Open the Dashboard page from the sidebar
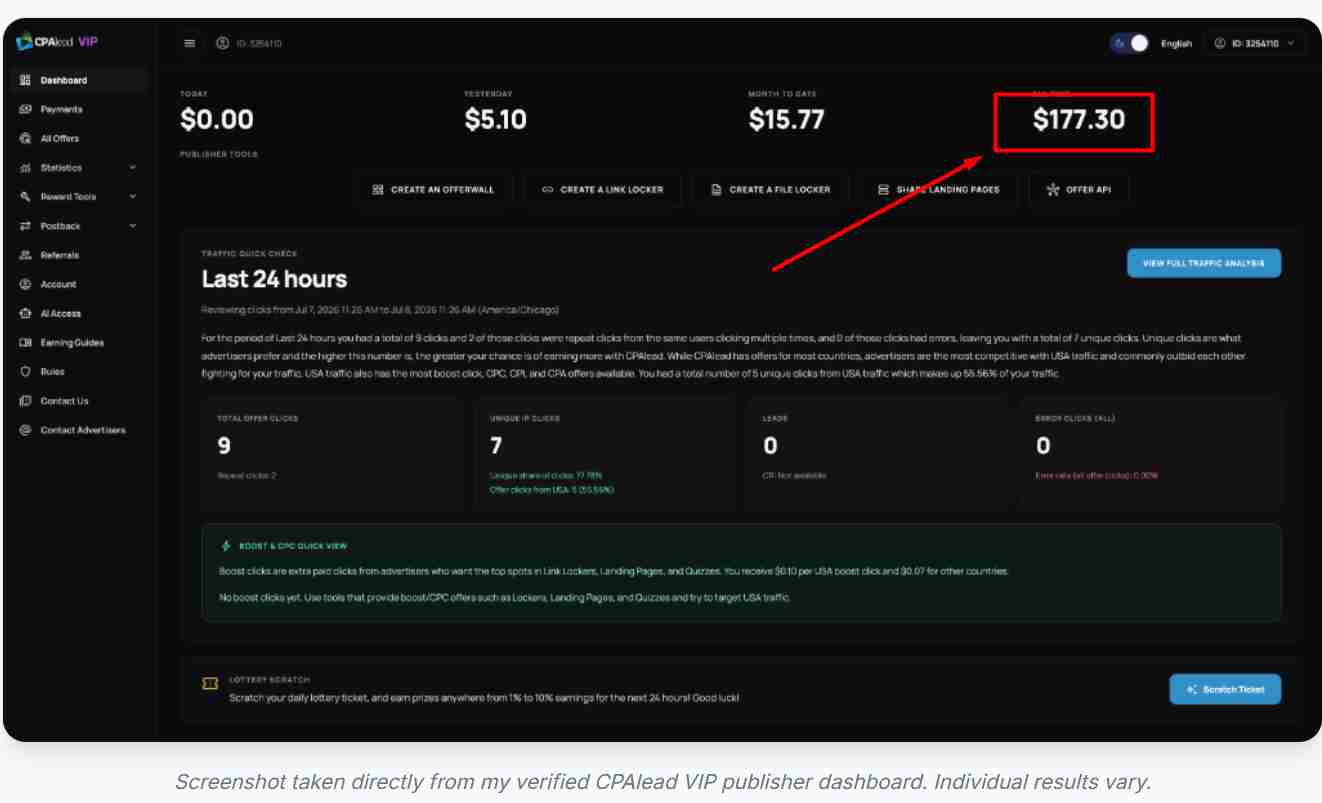Viewport: 1322px width, 803px height. pyautogui.click(x=80, y=80)
